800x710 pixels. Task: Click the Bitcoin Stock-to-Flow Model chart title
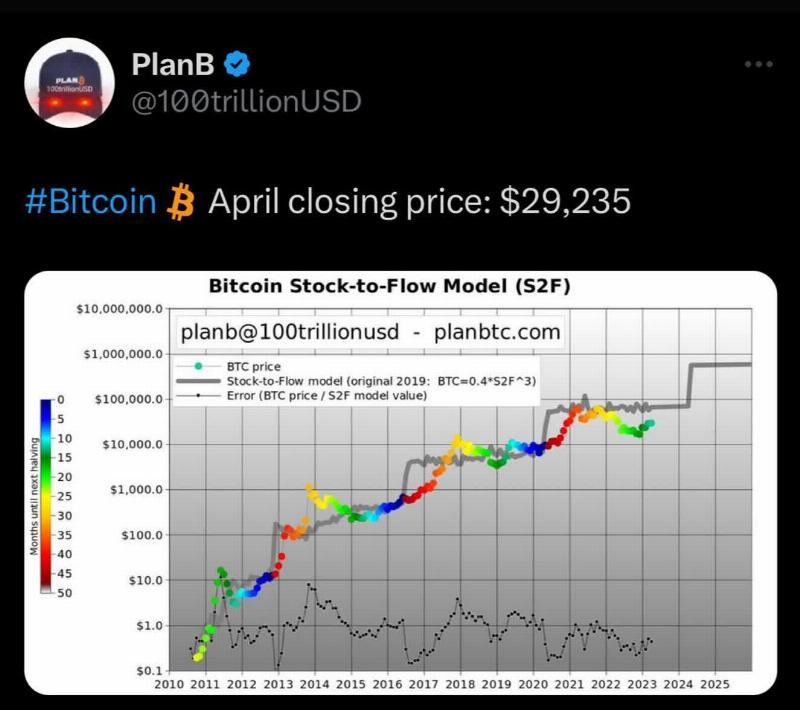(389, 286)
